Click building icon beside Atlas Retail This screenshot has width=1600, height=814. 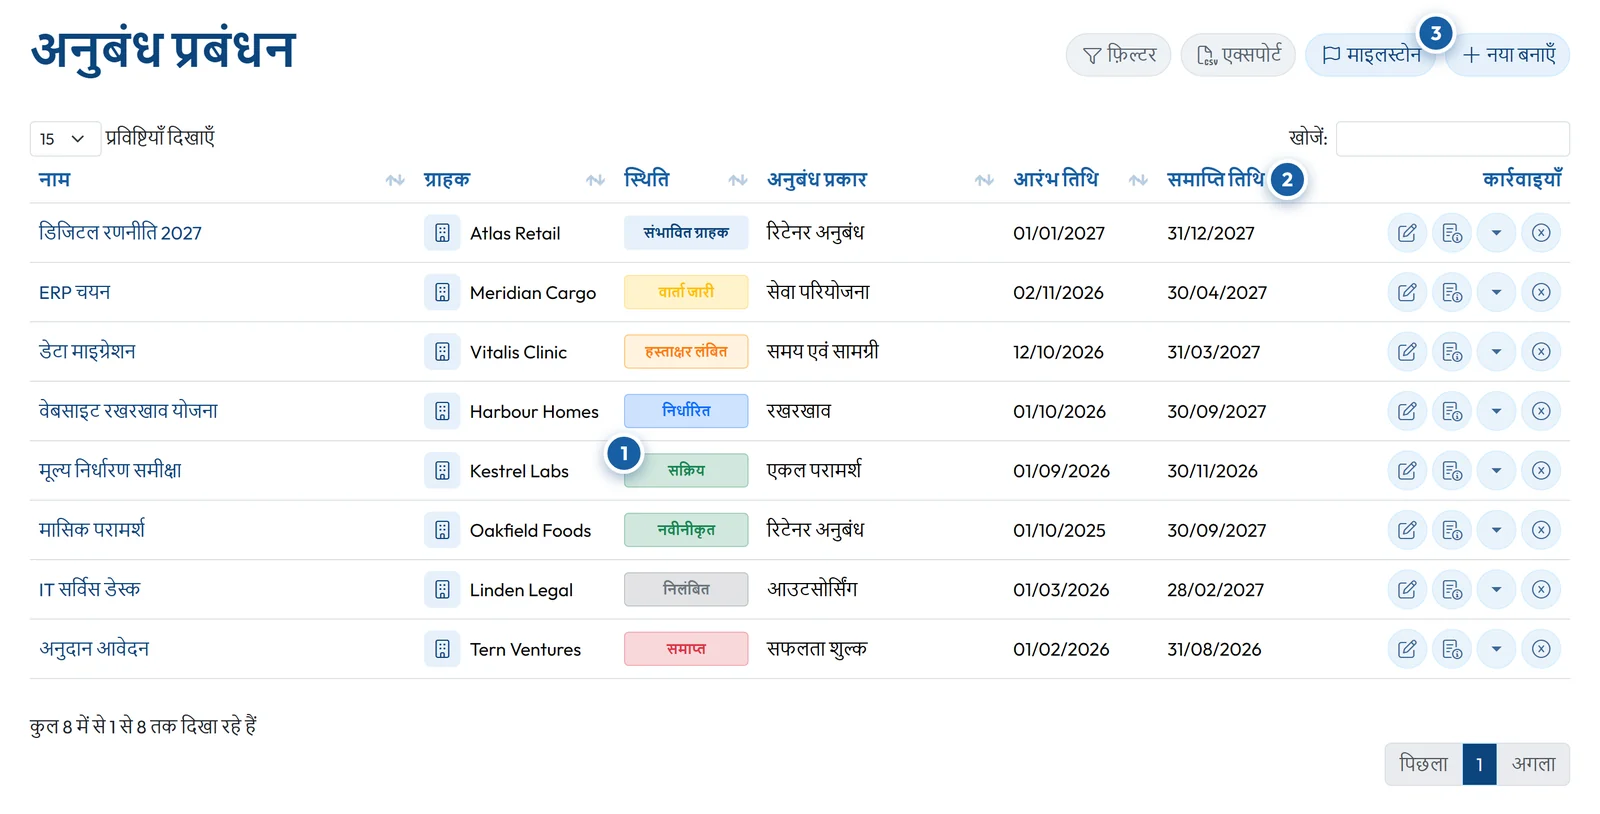pyautogui.click(x=442, y=233)
